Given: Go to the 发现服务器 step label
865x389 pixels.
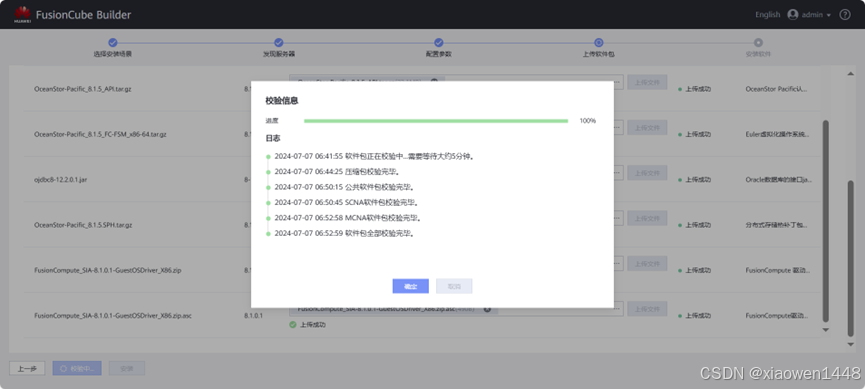Looking at the screenshot, I should click(x=279, y=54).
